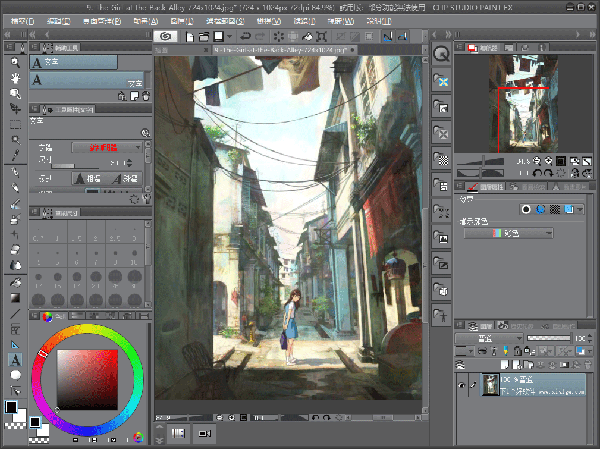This screenshot has width=600, height=449.
Task: Open the Layer menu with (L) shortcut
Action: pyautogui.click(x=182, y=21)
